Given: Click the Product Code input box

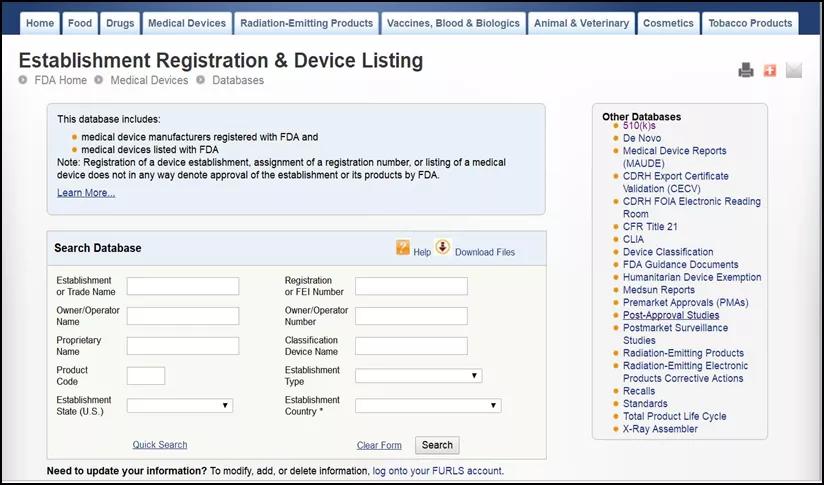Looking at the screenshot, I should click(146, 376).
